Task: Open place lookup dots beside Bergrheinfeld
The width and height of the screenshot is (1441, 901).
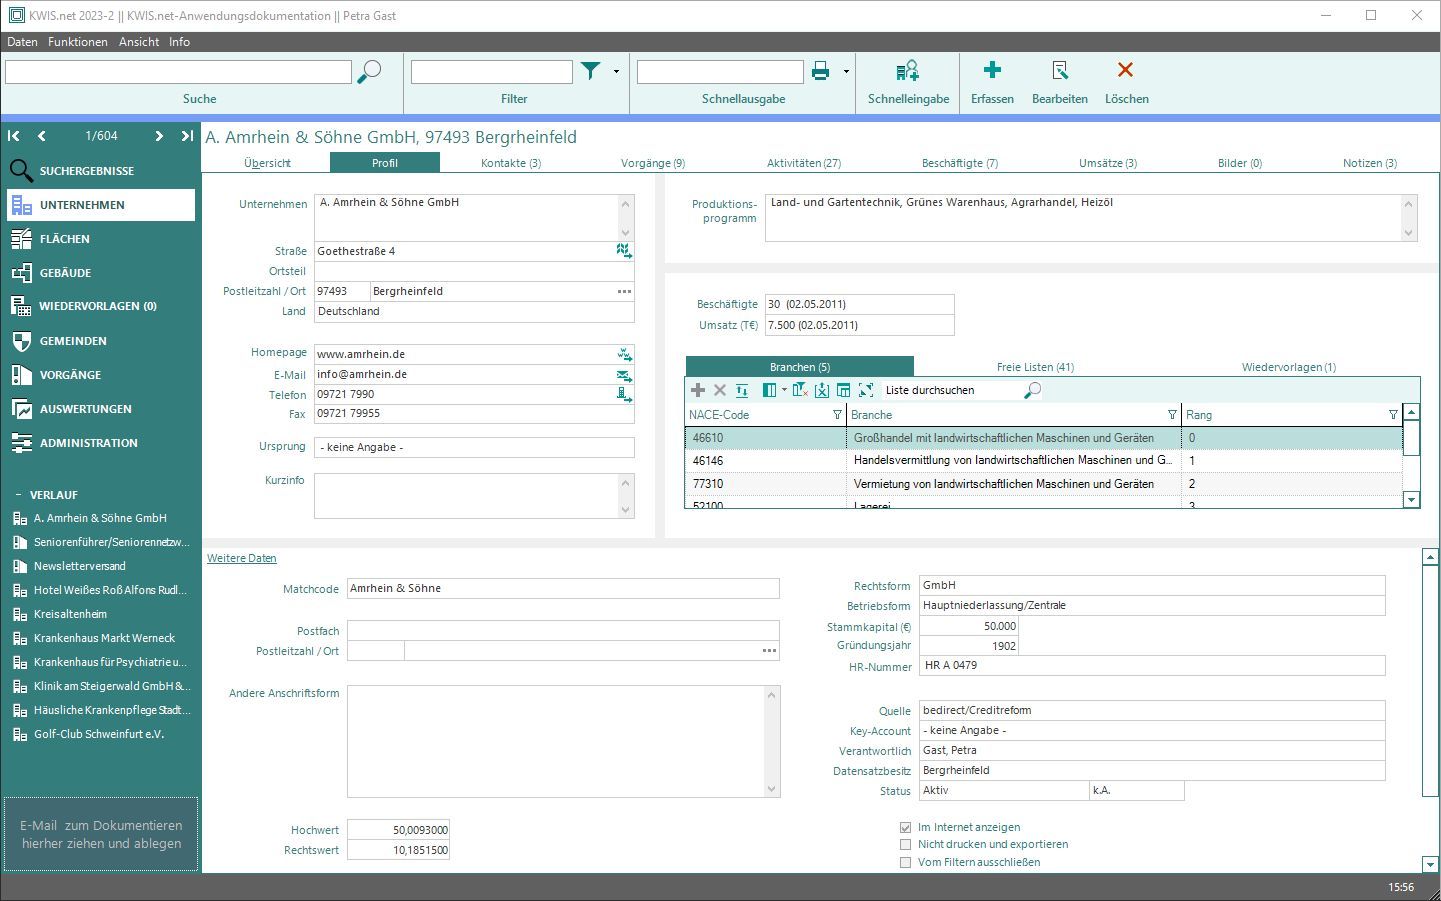Action: click(624, 292)
